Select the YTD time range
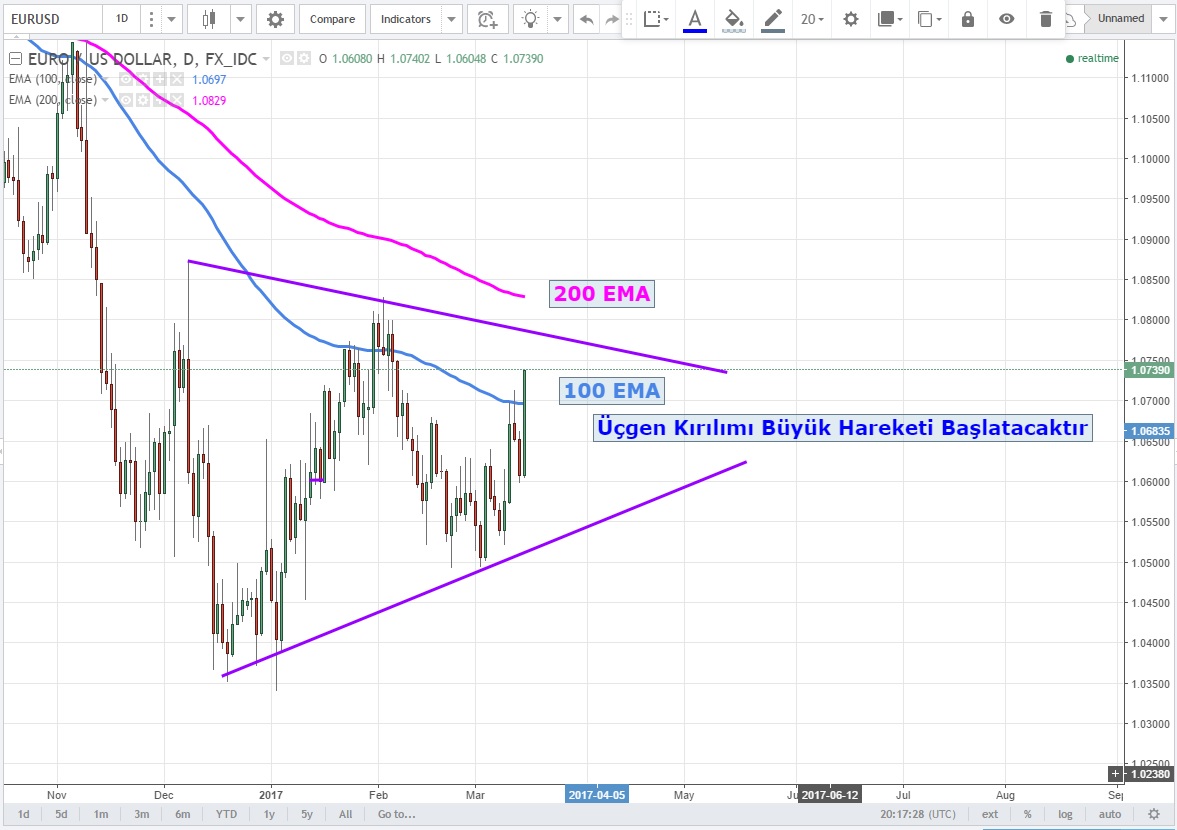This screenshot has width=1177, height=830. tap(227, 814)
